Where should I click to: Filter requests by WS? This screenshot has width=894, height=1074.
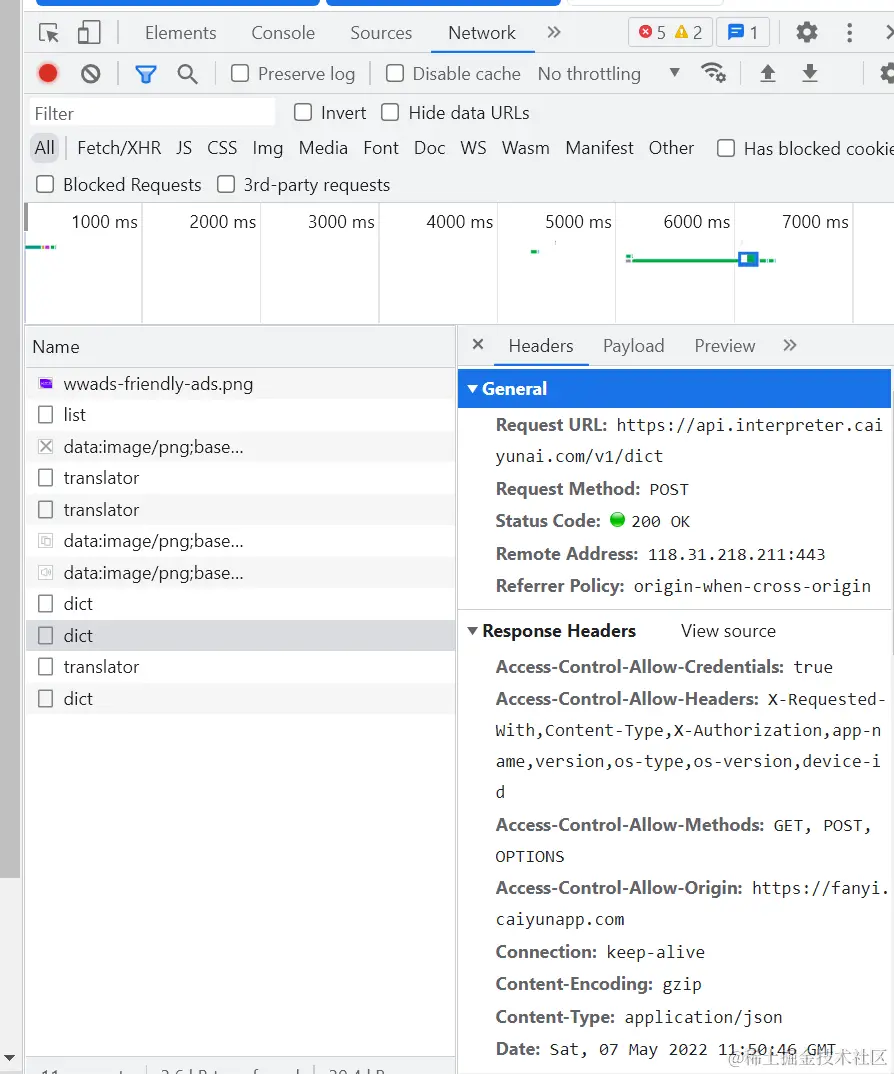(473, 148)
